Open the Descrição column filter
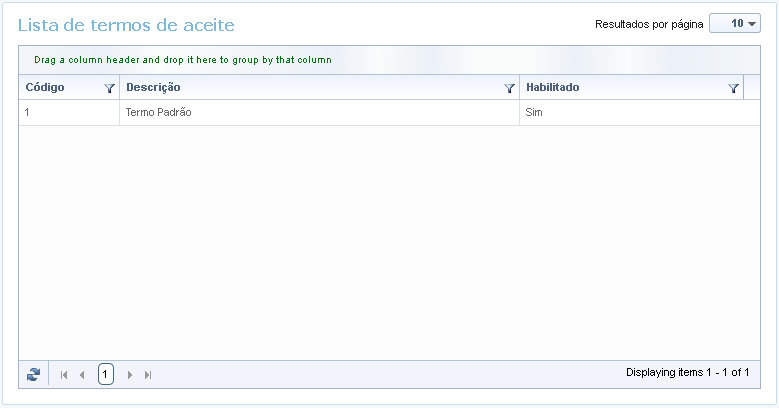779x408 pixels. coord(509,88)
